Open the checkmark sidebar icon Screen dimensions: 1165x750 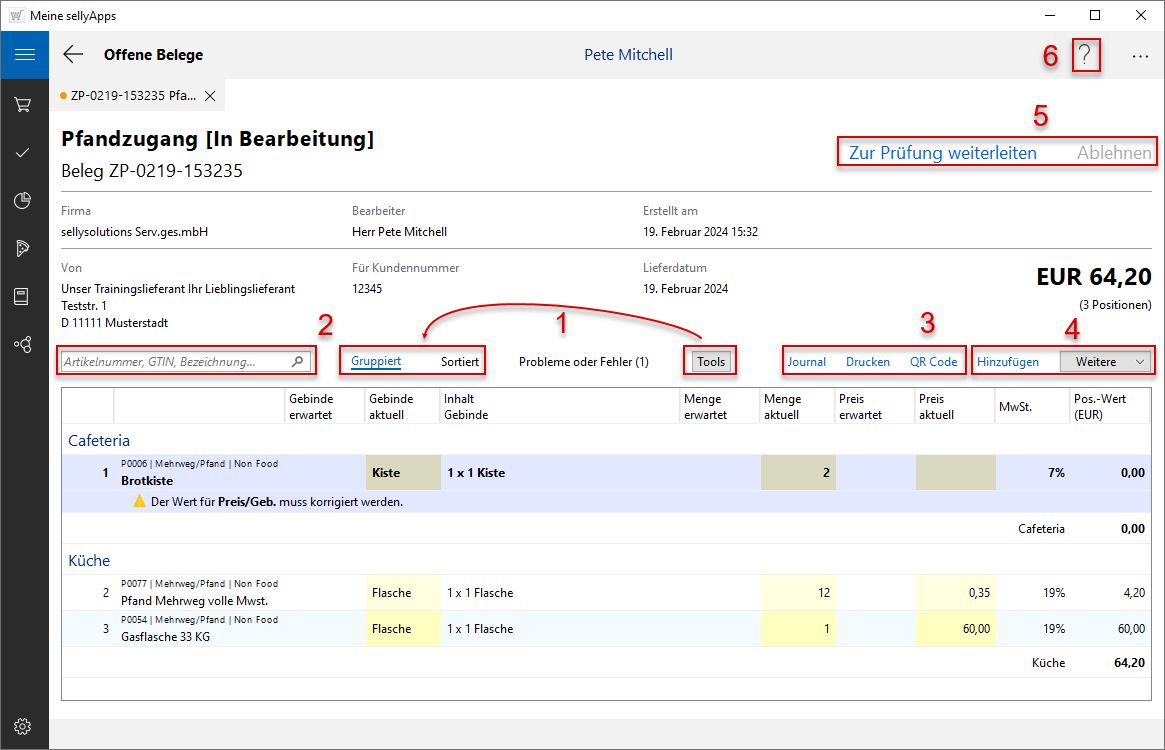coord(22,153)
